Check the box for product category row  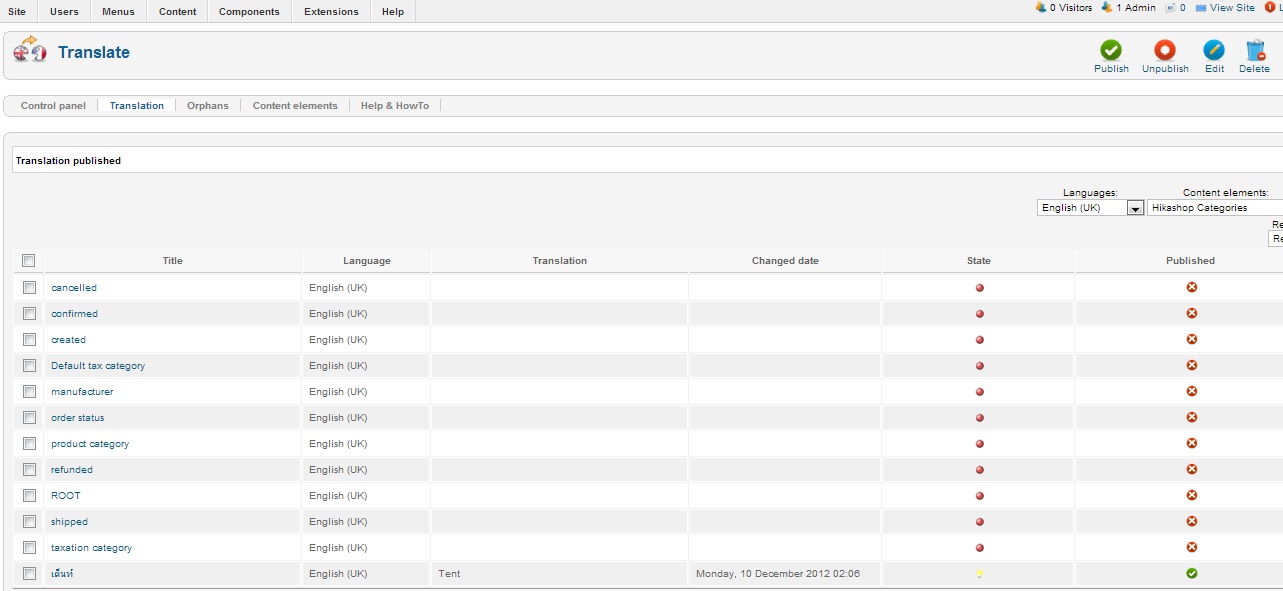point(29,443)
